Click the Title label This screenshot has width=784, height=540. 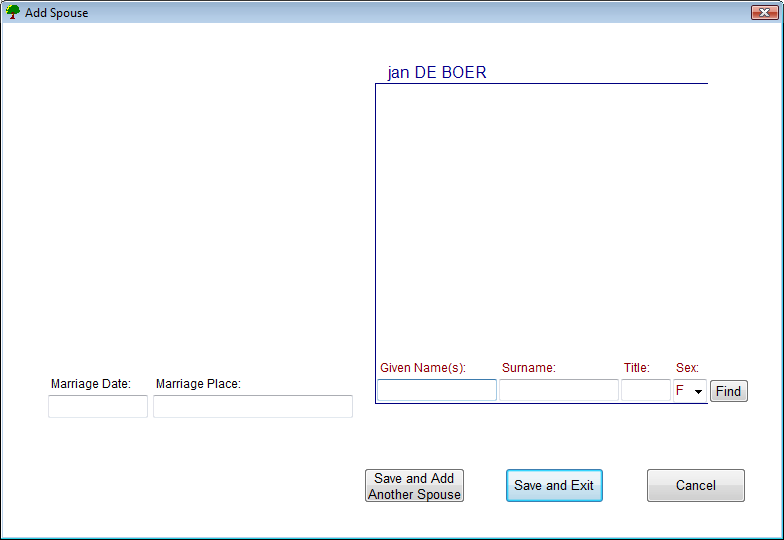click(636, 368)
